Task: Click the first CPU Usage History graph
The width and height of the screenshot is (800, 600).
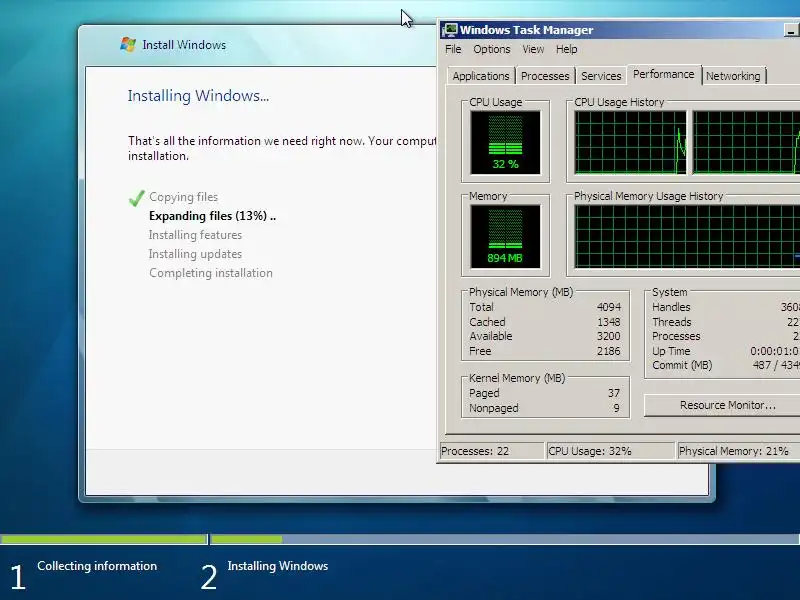Action: pos(630,142)
